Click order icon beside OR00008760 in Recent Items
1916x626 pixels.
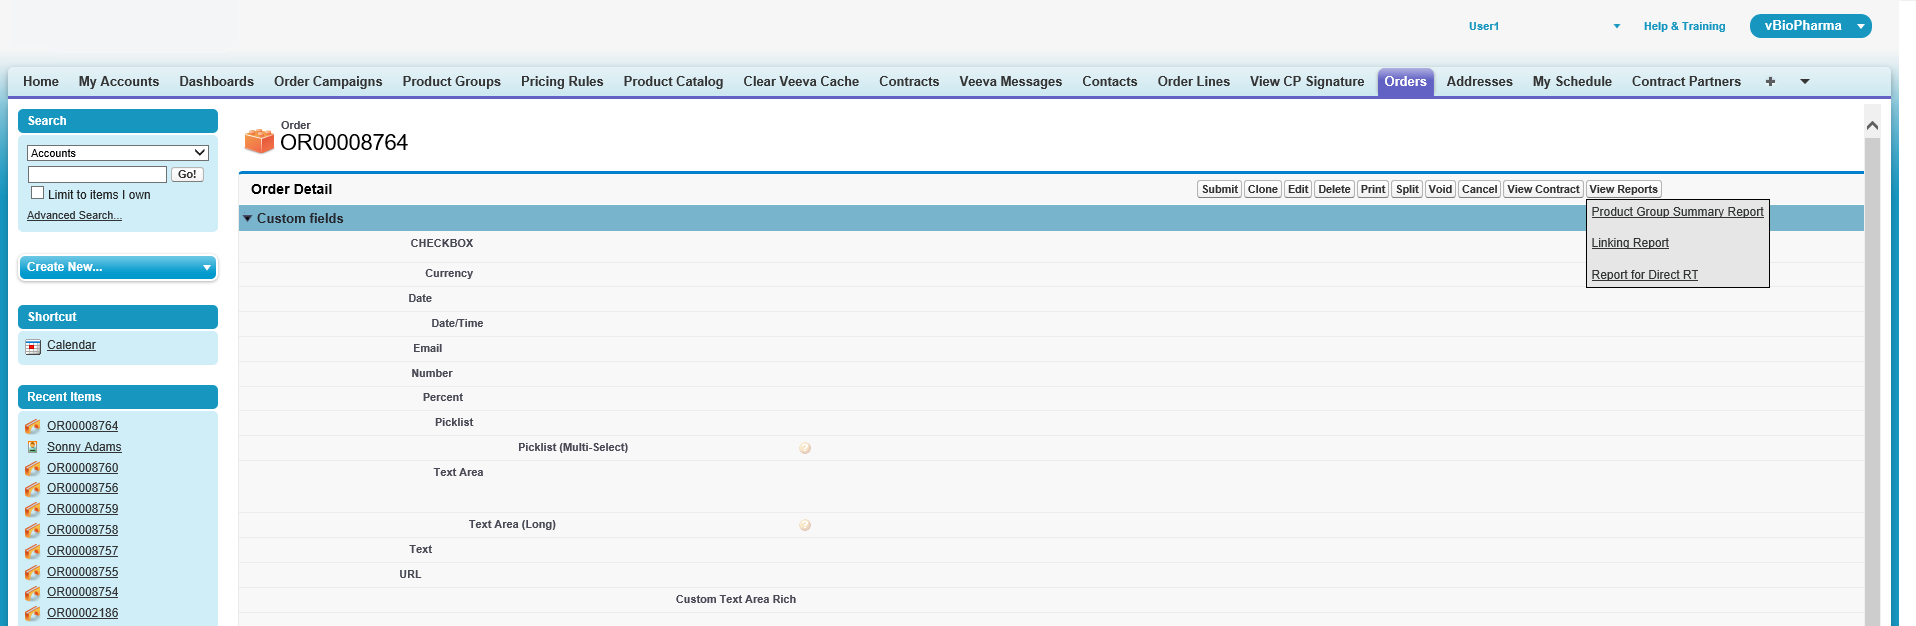33,468
